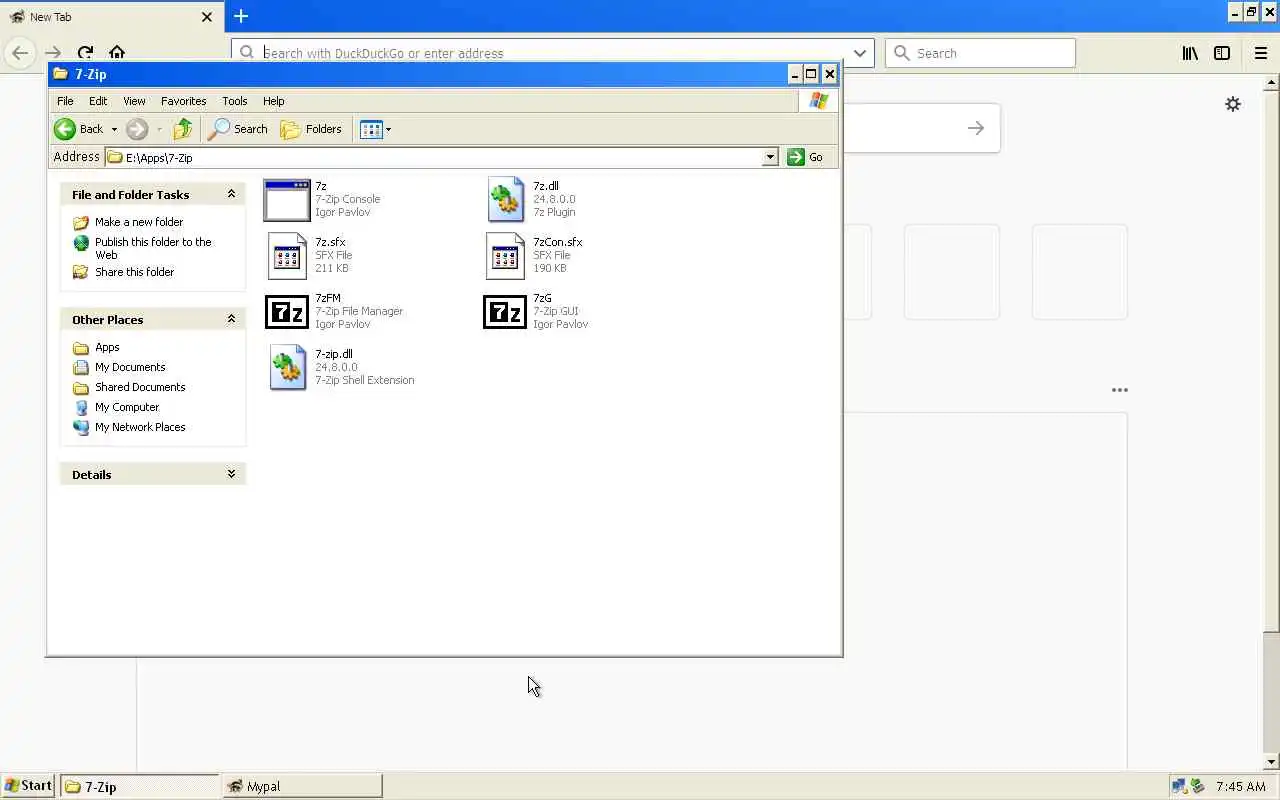Toggle the Folders pane
Image resolution: width=1280 pixels, height=800 pixels.
311,129
